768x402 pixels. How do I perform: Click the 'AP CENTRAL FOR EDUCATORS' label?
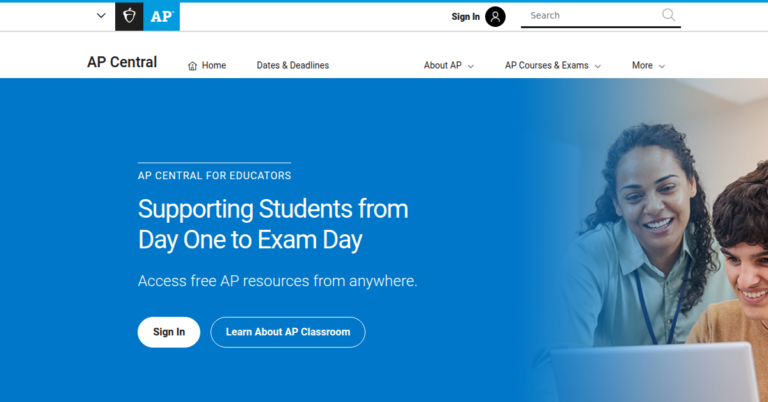coord(215,176)
